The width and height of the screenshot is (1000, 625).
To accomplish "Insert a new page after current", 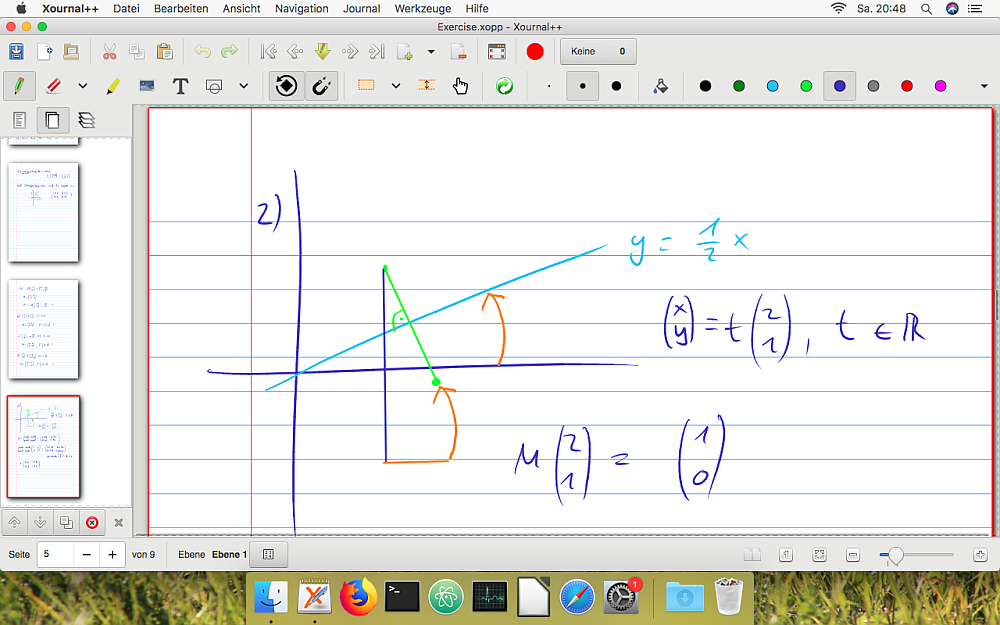I will (405, 52).
